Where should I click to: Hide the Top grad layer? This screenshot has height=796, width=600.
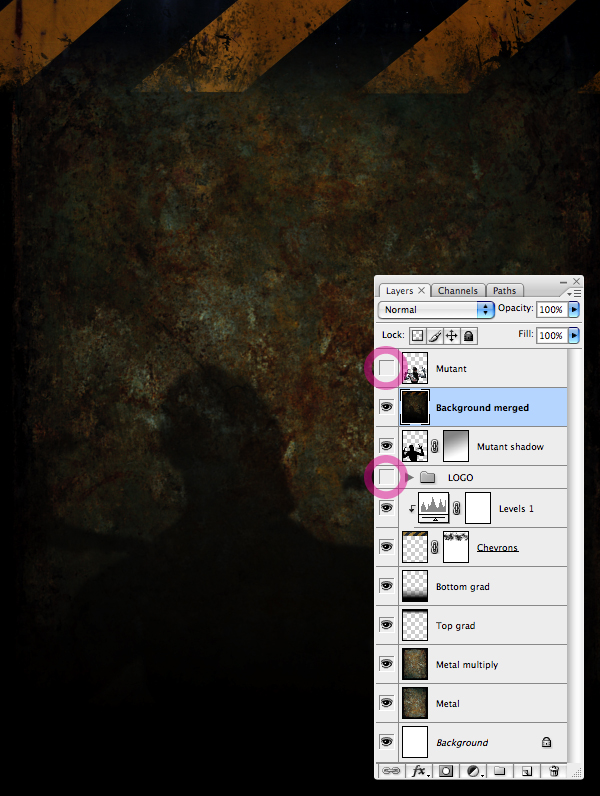[x=386, y=625]
